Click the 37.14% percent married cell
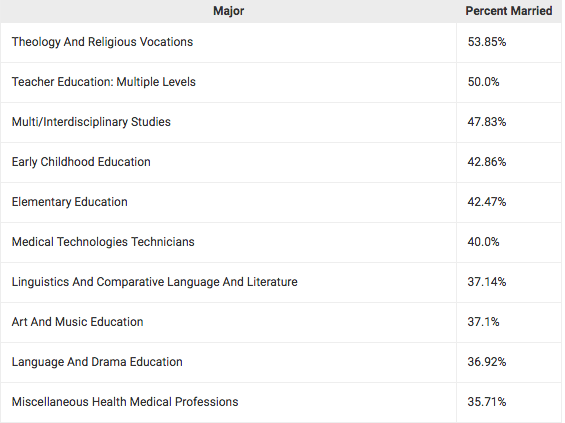The image size is (565, 423). [509, 282]
